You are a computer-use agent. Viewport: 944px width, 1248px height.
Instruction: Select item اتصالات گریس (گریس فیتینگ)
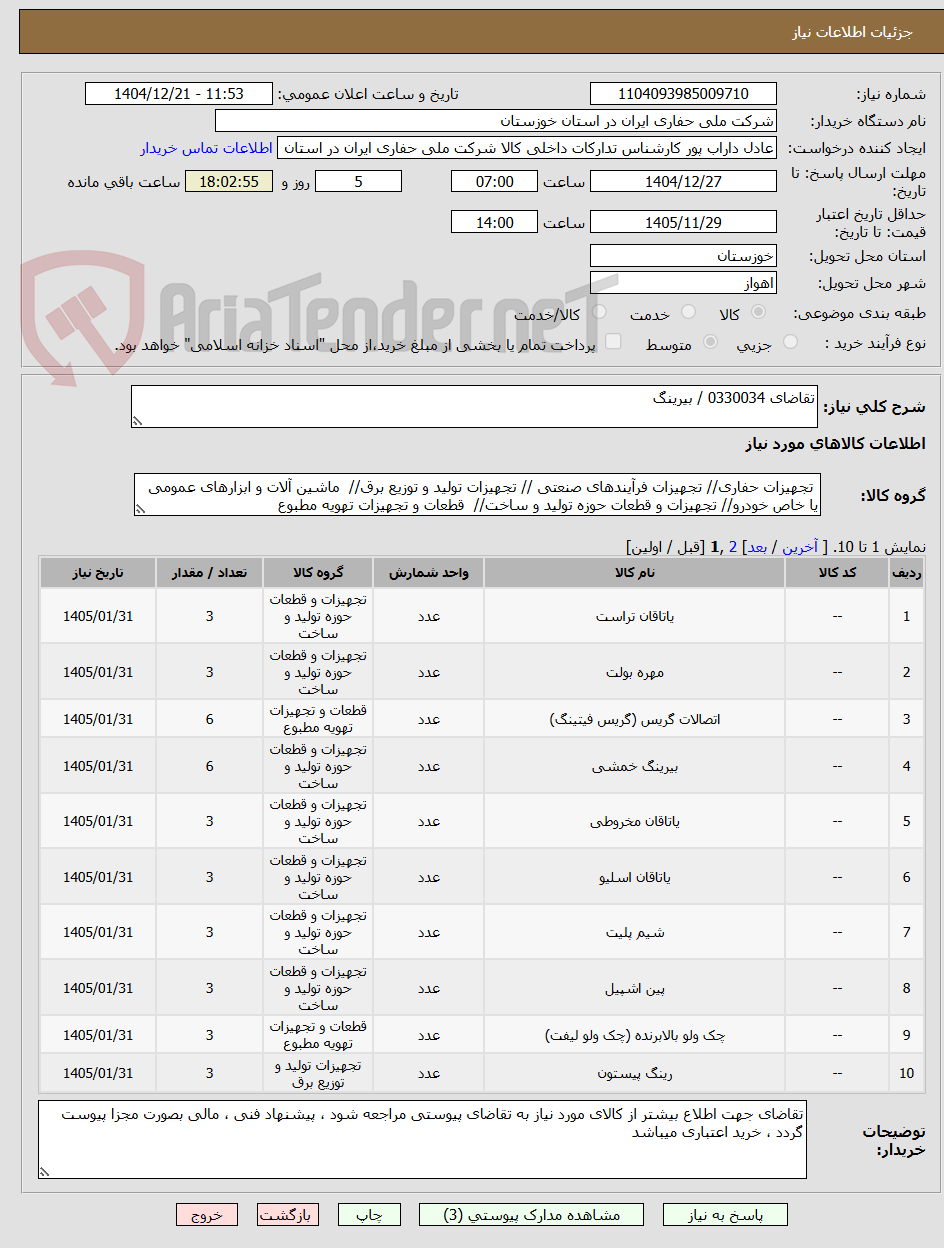pyautogui.click(x=635, y=719)
